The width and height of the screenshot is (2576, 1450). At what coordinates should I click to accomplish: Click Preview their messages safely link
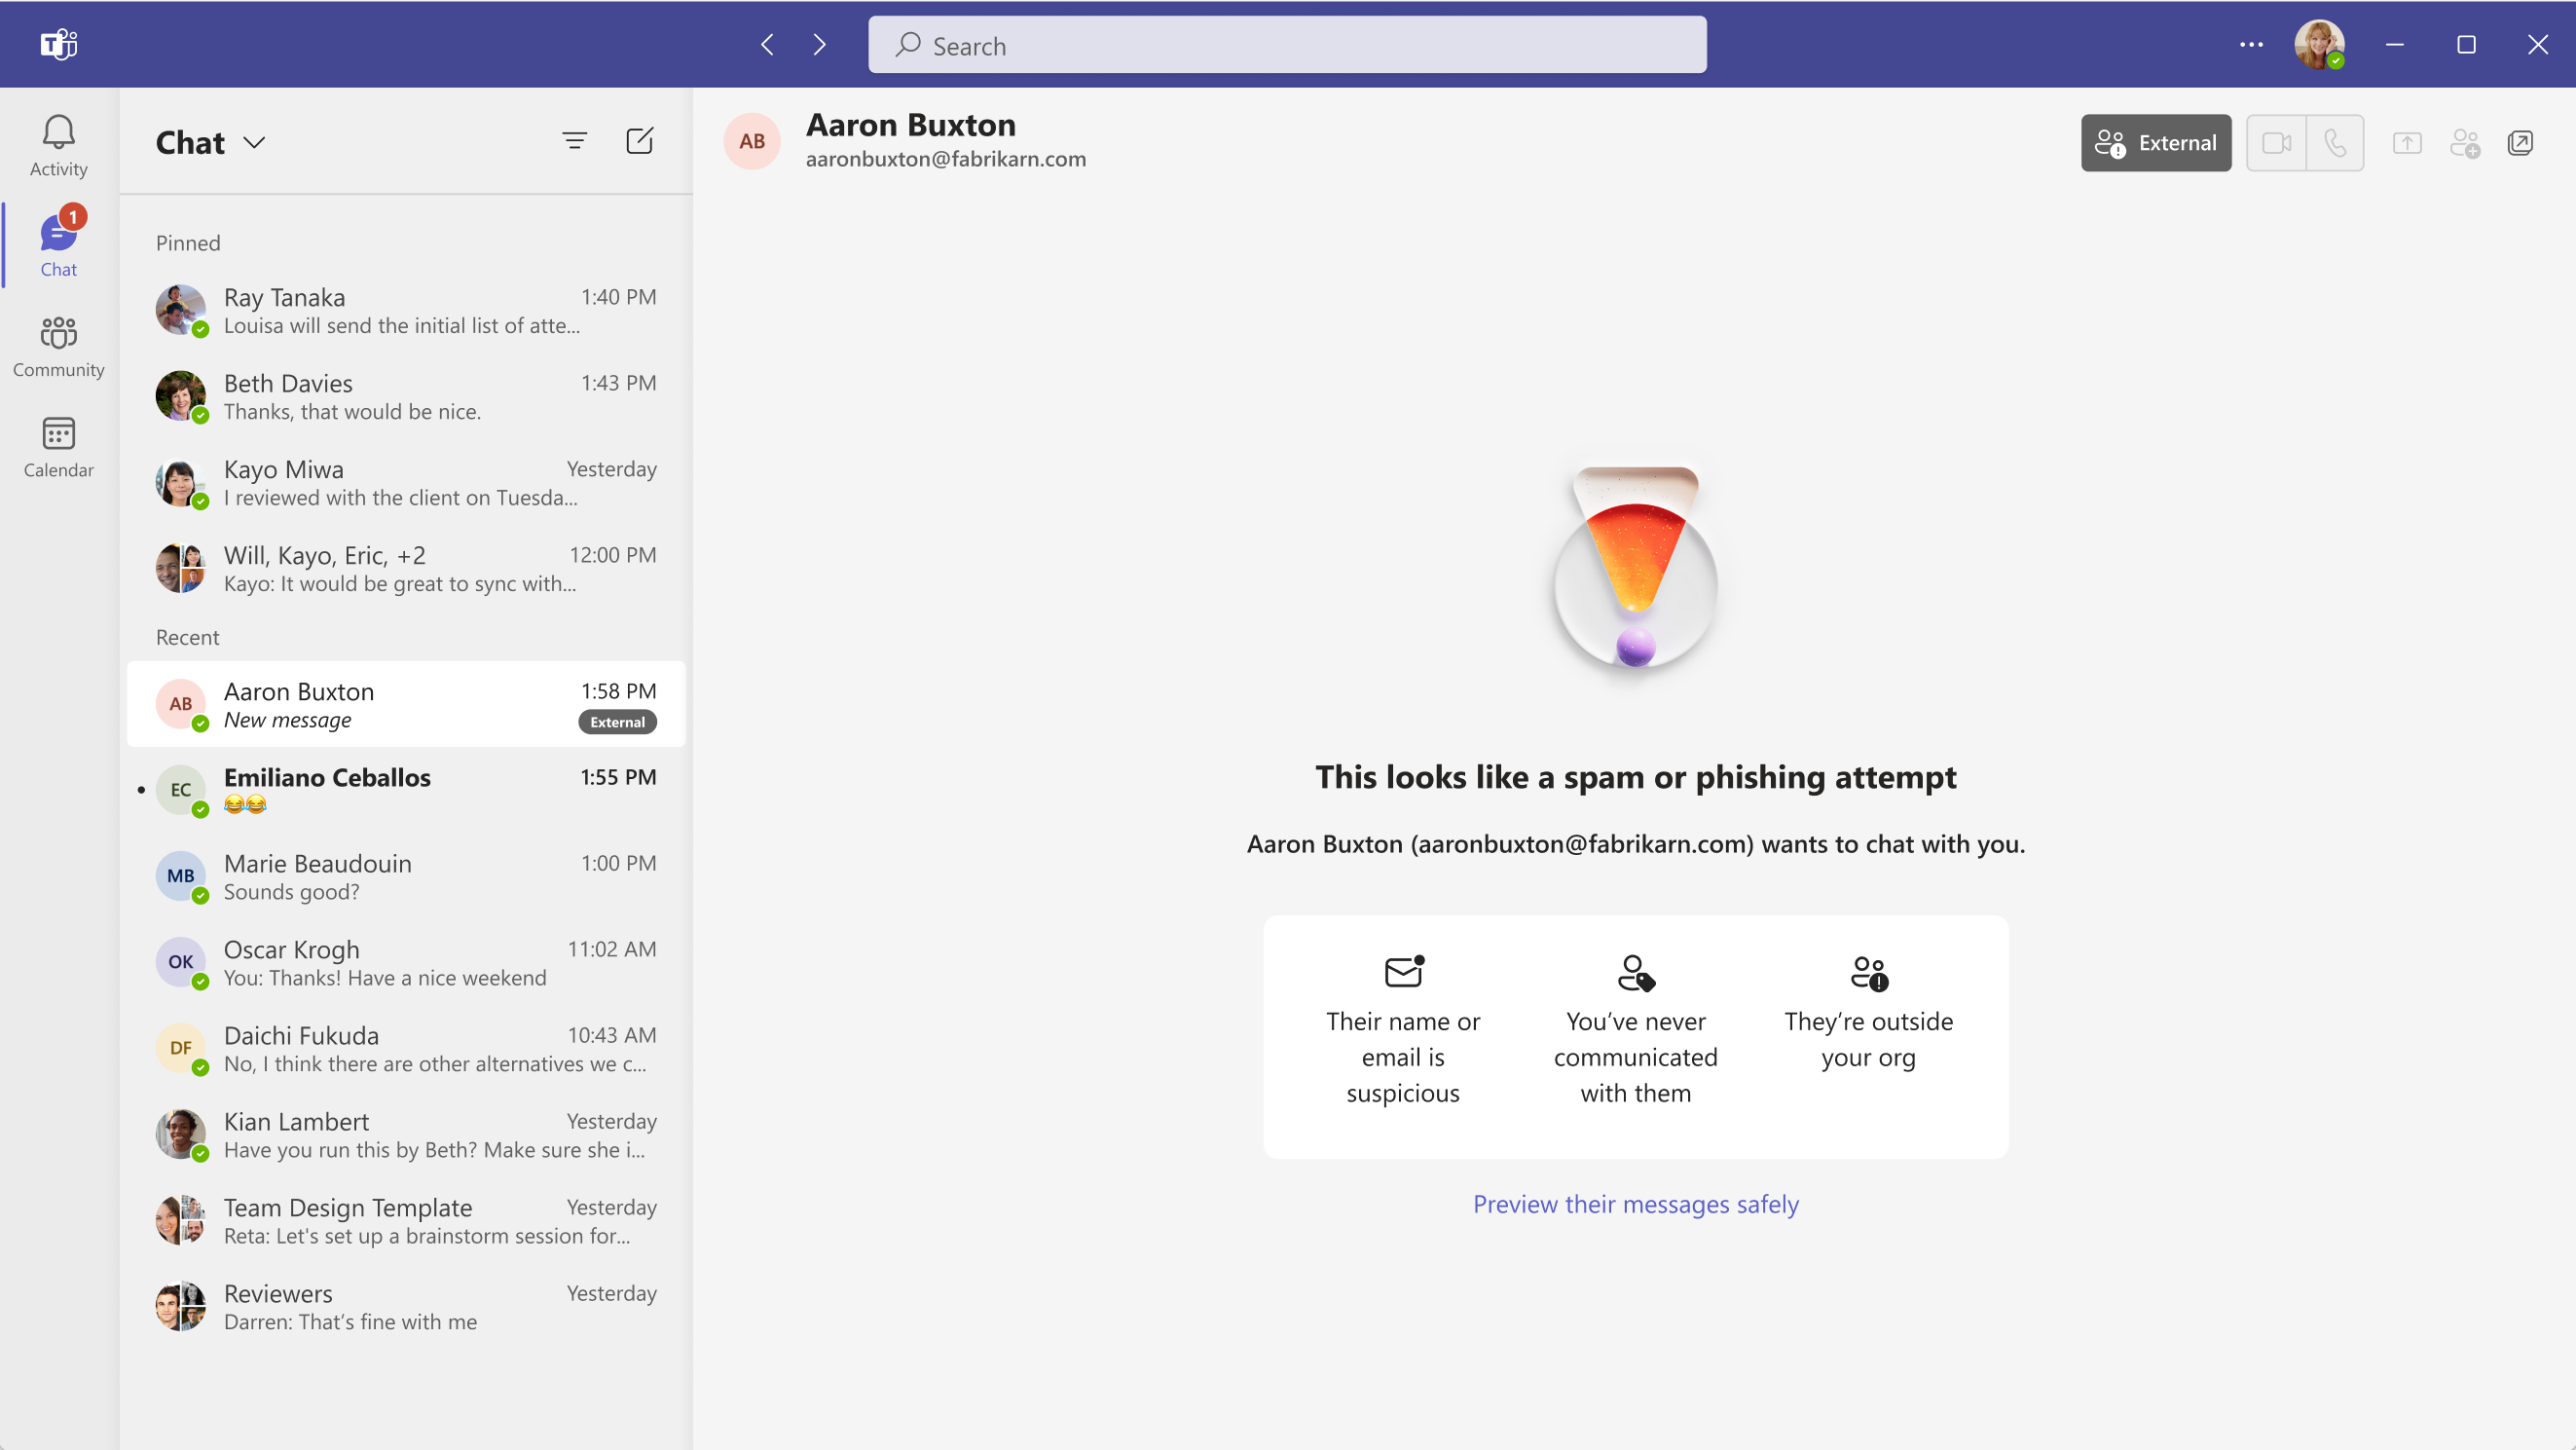1635,1203
